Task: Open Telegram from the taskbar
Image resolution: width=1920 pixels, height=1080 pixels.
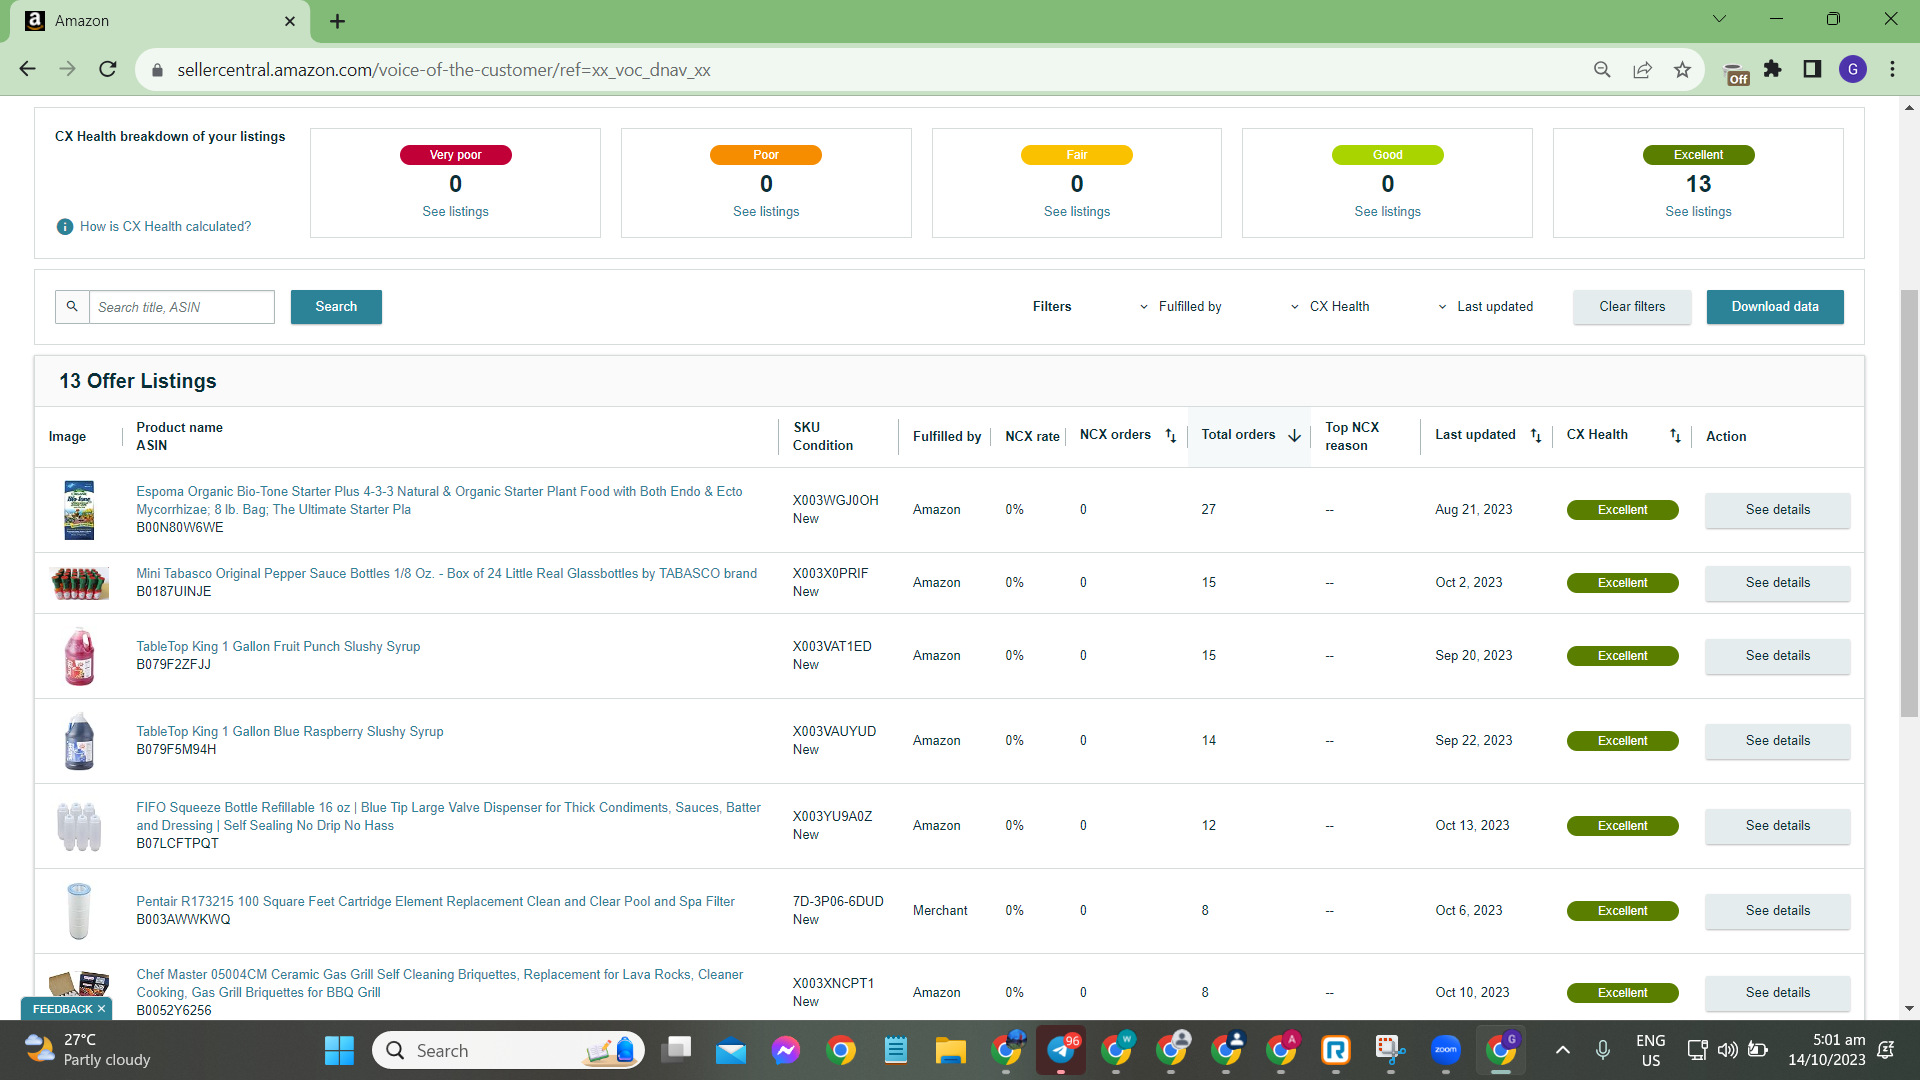Action: 1061,1050
